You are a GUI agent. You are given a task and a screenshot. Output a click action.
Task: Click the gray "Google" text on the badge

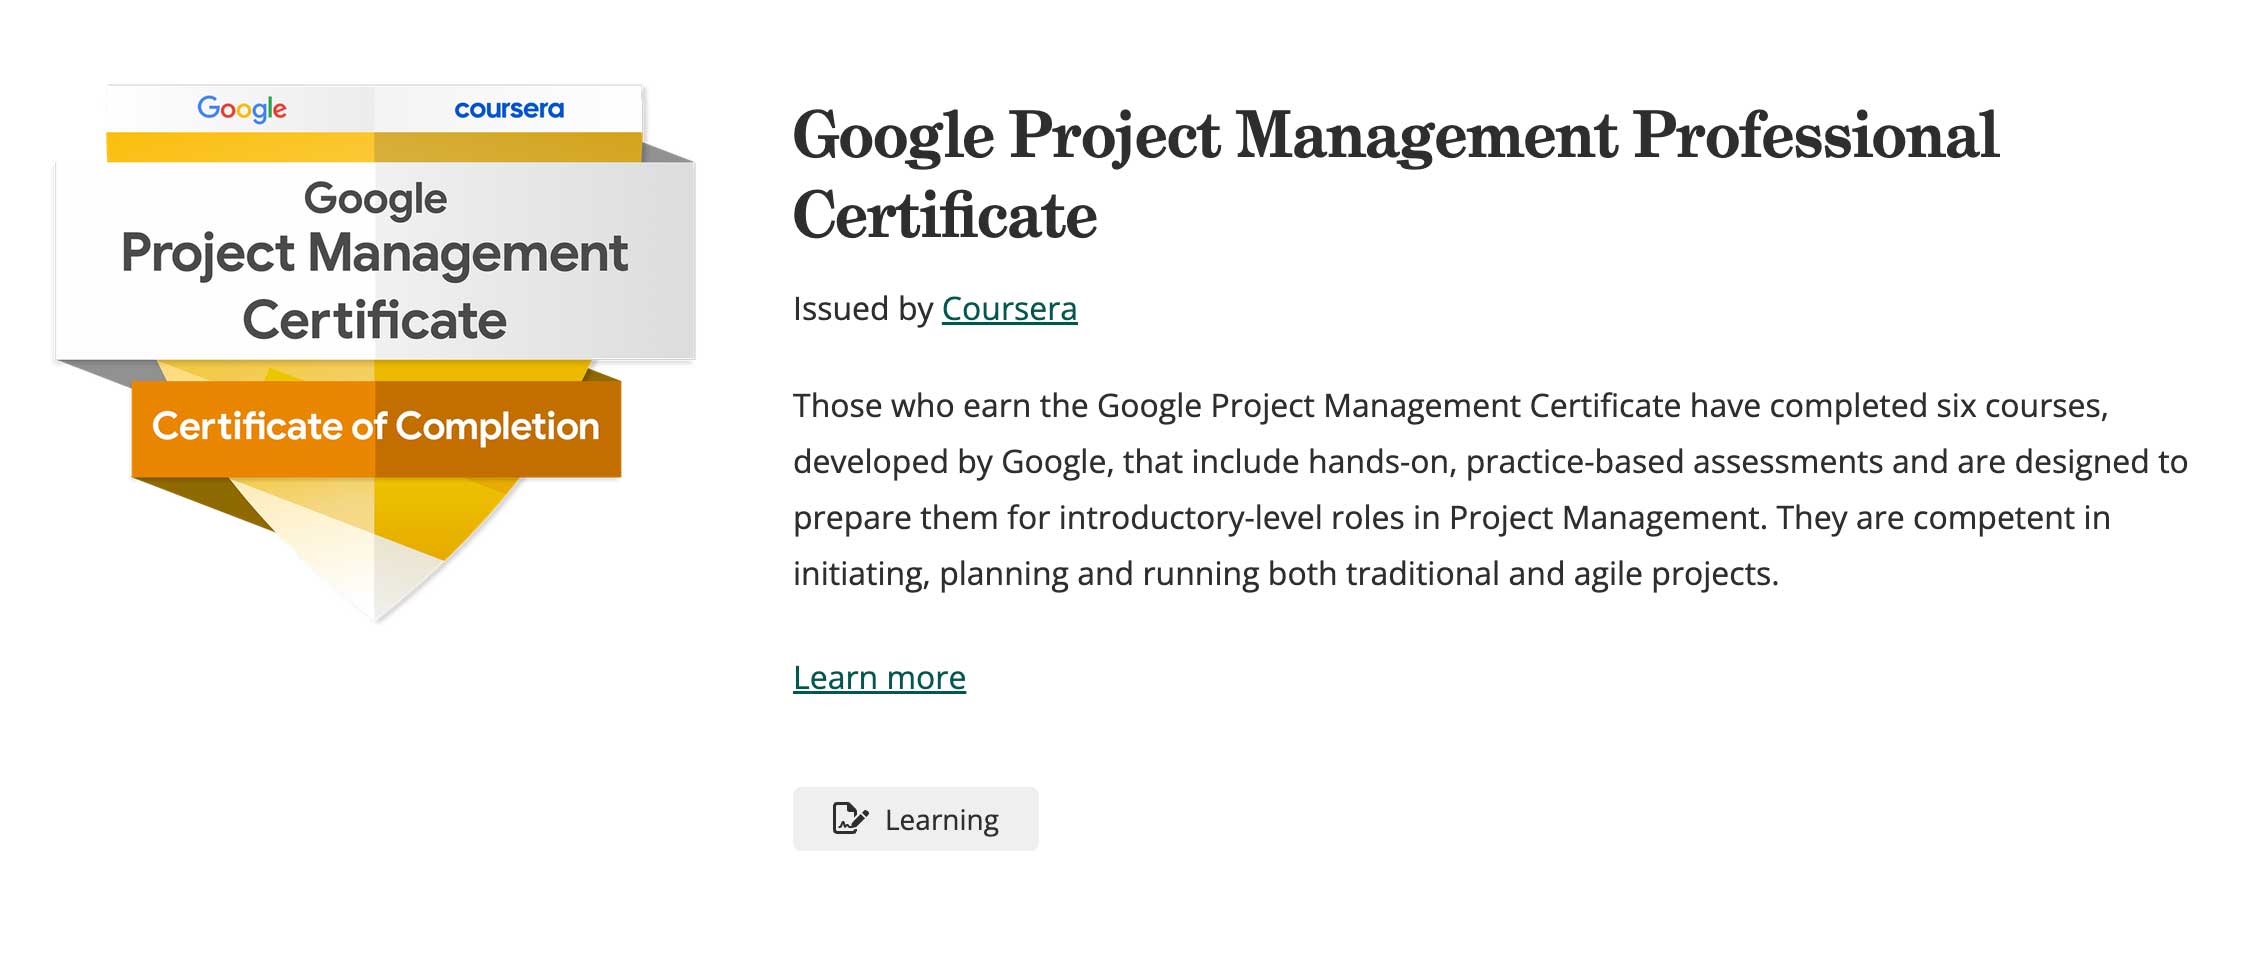[x=375, y=198]
